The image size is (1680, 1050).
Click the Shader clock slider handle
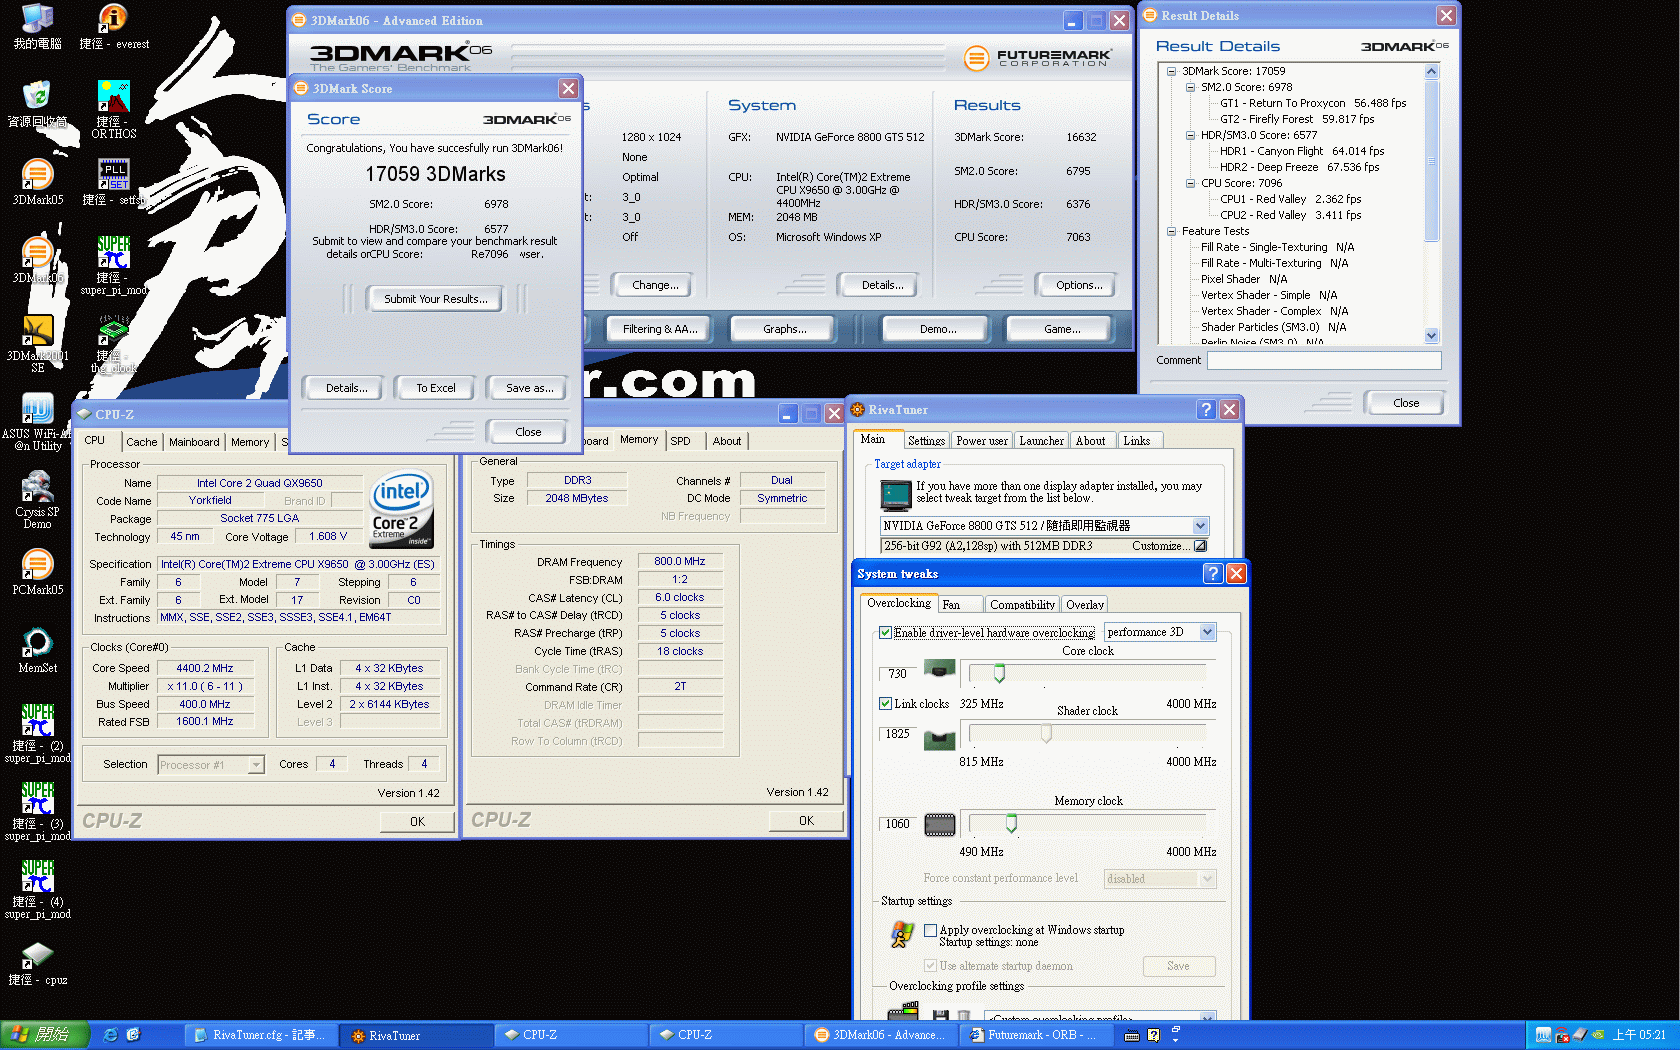1046,733
